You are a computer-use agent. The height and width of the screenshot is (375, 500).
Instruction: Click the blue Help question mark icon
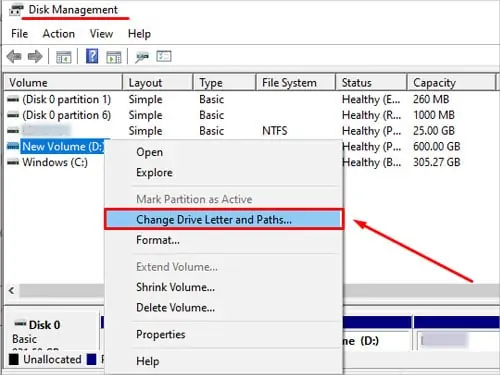[92, 56]
